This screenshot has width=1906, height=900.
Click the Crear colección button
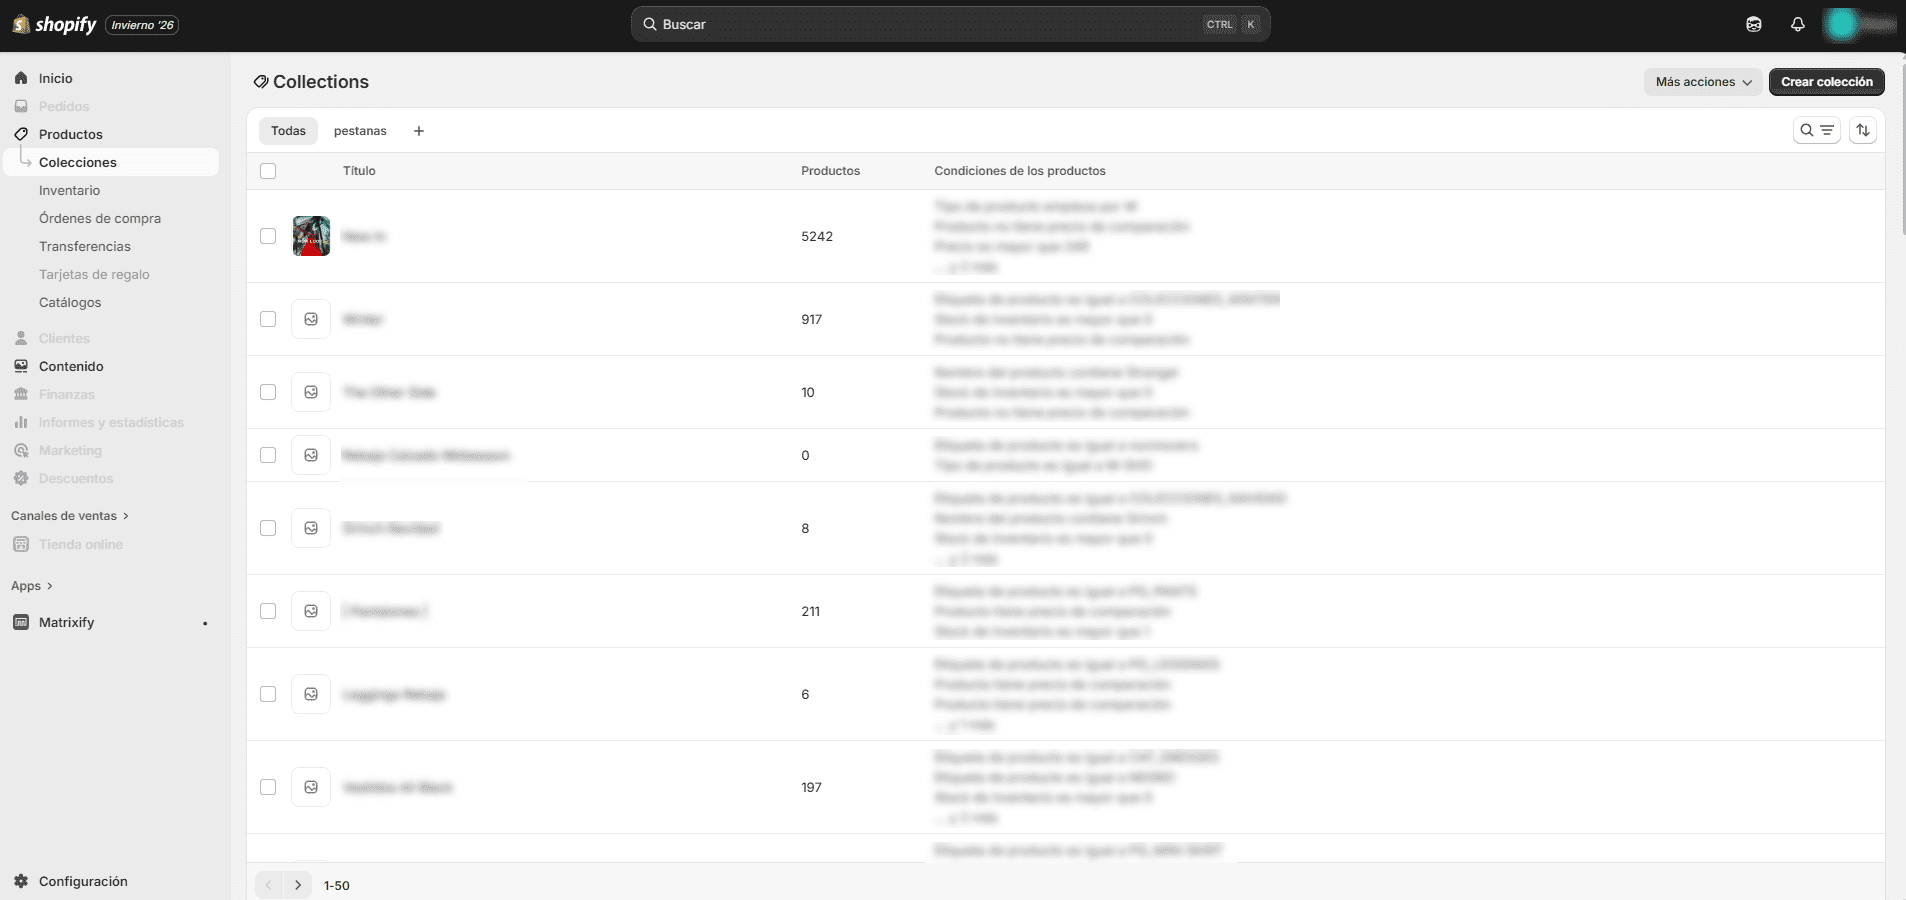click(1826, 82)
